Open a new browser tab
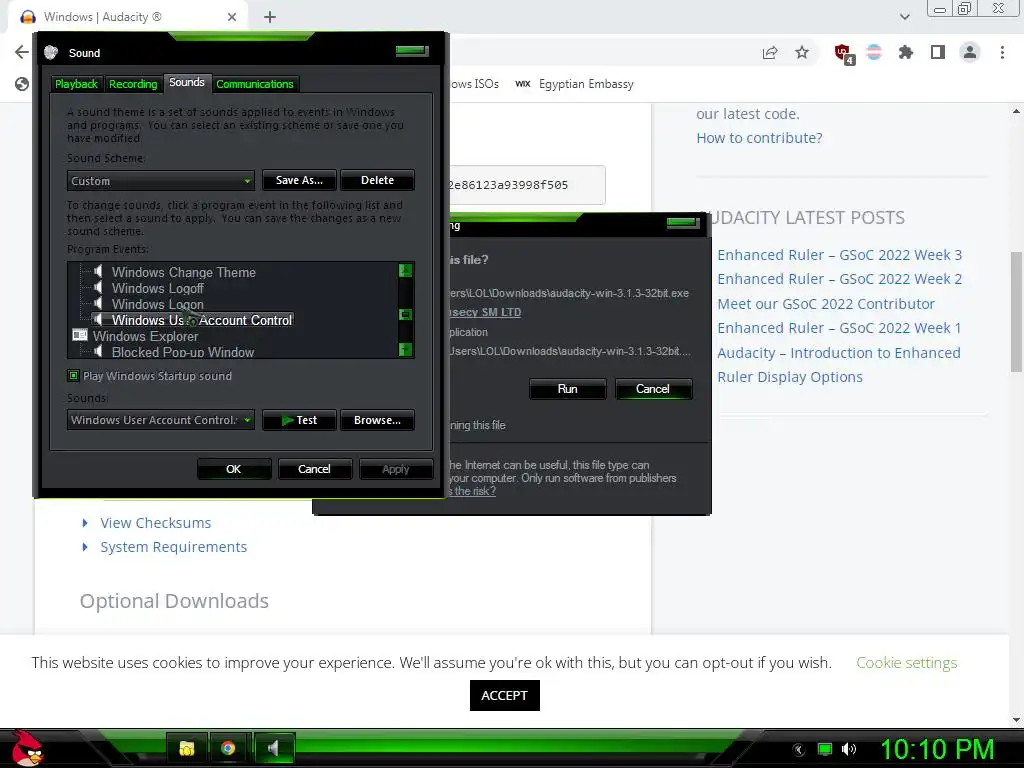Screen dimensions: 1024x768 [x=270, y=17]
